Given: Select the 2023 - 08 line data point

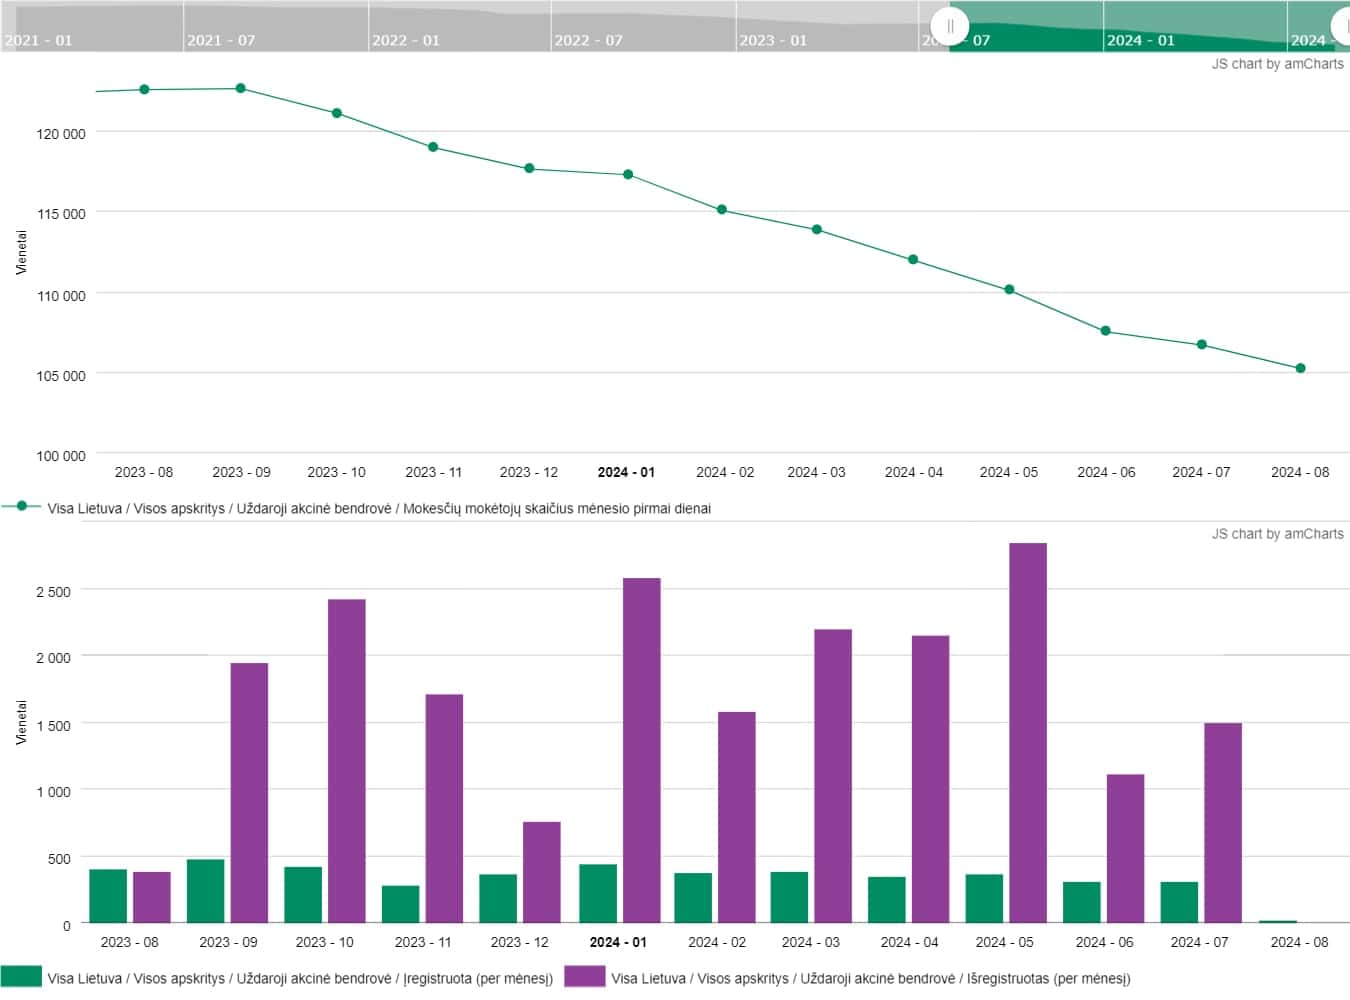Looking at the screenshot, I should coord(144,90).
